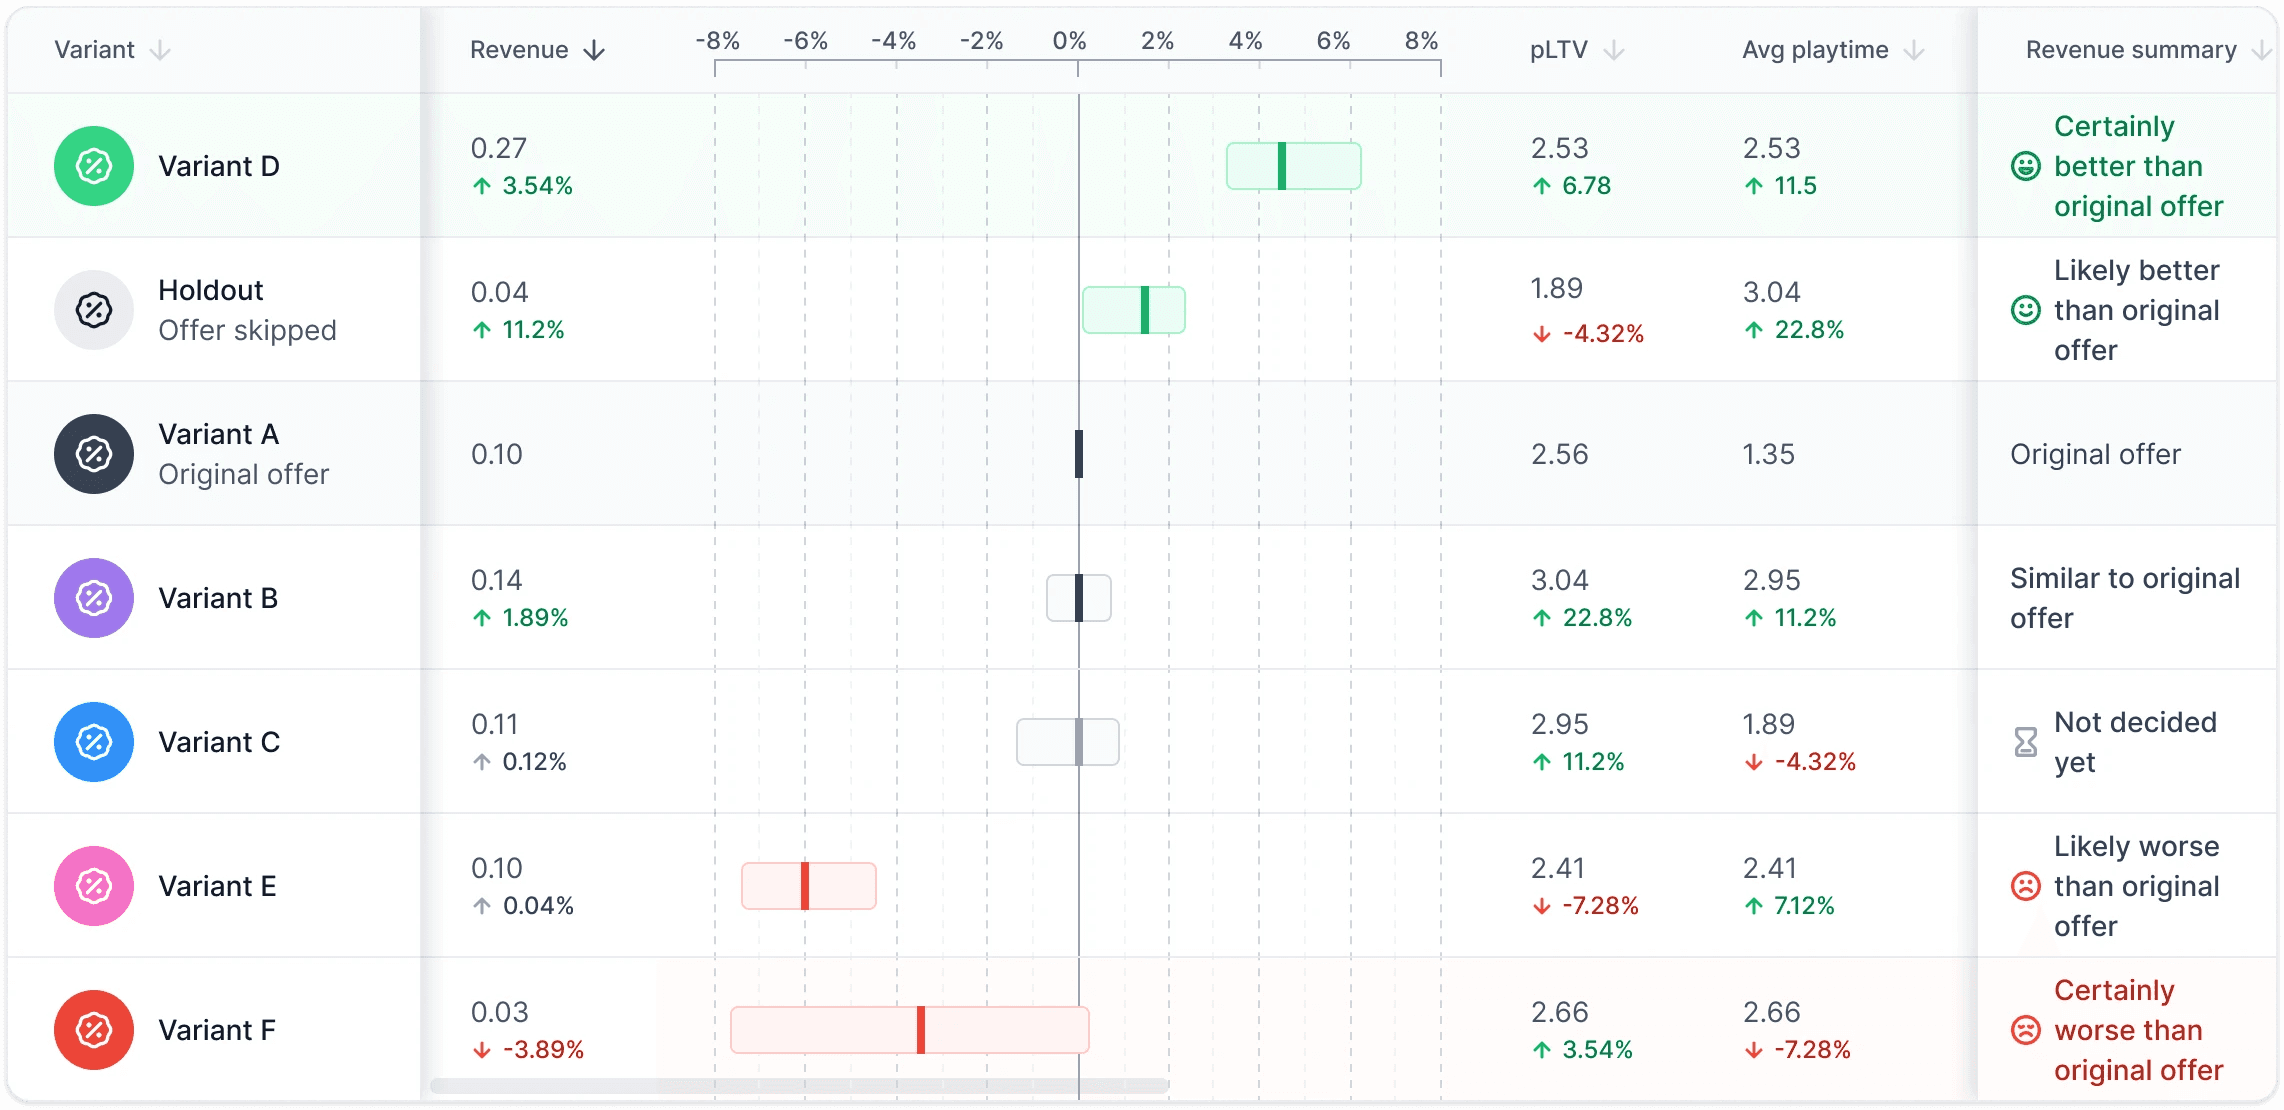The width and height of the screenshot is (2284, 1110).
Task: Select the Variant D name
Action: tap(219, 166)
